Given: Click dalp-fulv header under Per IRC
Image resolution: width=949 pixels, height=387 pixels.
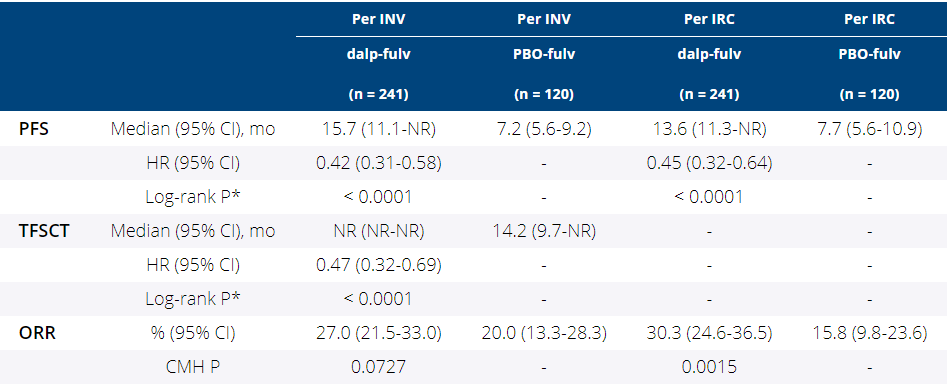Looking at the screenshot, I should click(709, 54).
